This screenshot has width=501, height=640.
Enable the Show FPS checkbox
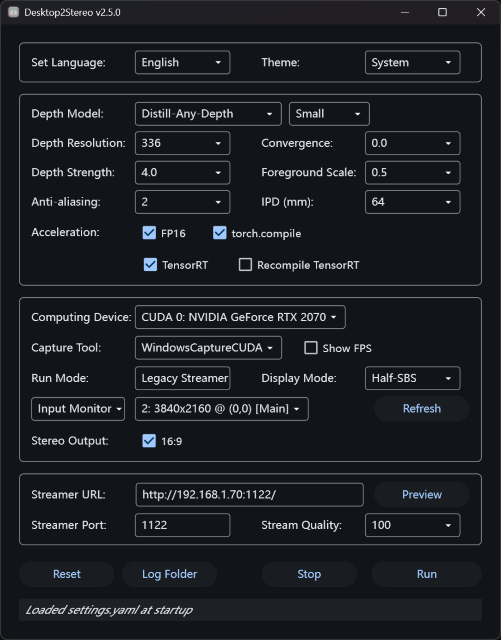311,348
